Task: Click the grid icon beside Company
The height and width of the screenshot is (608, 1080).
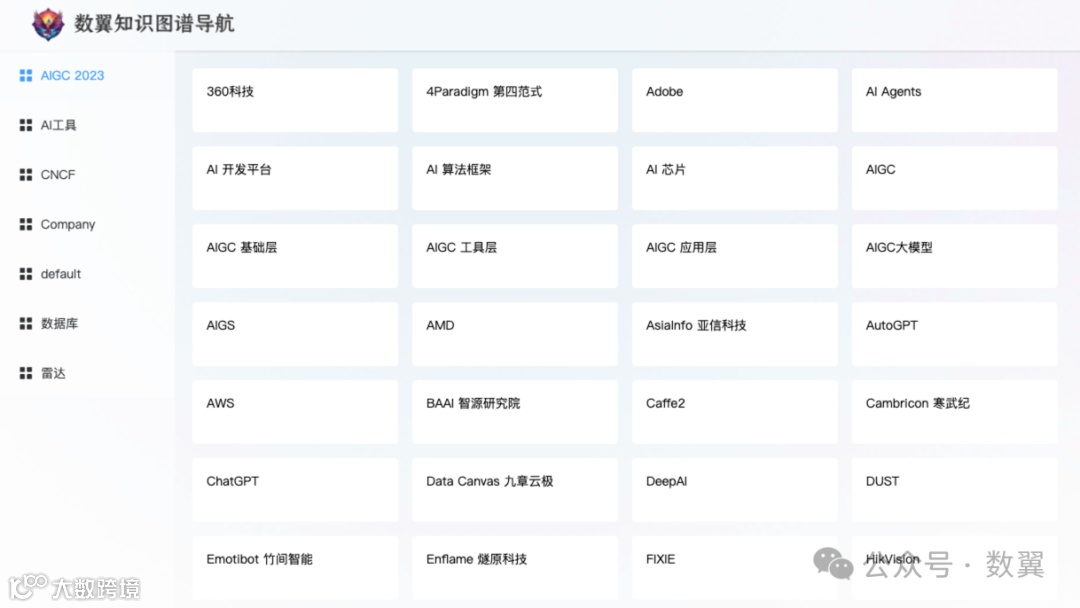Action: (25, 224)
